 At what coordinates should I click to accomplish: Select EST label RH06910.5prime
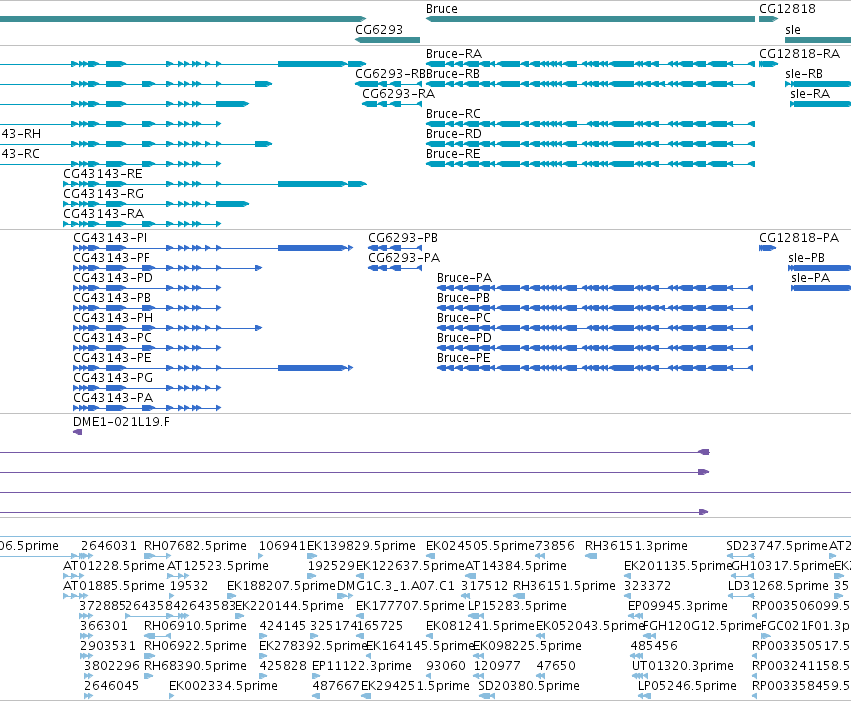pos(195,627)
